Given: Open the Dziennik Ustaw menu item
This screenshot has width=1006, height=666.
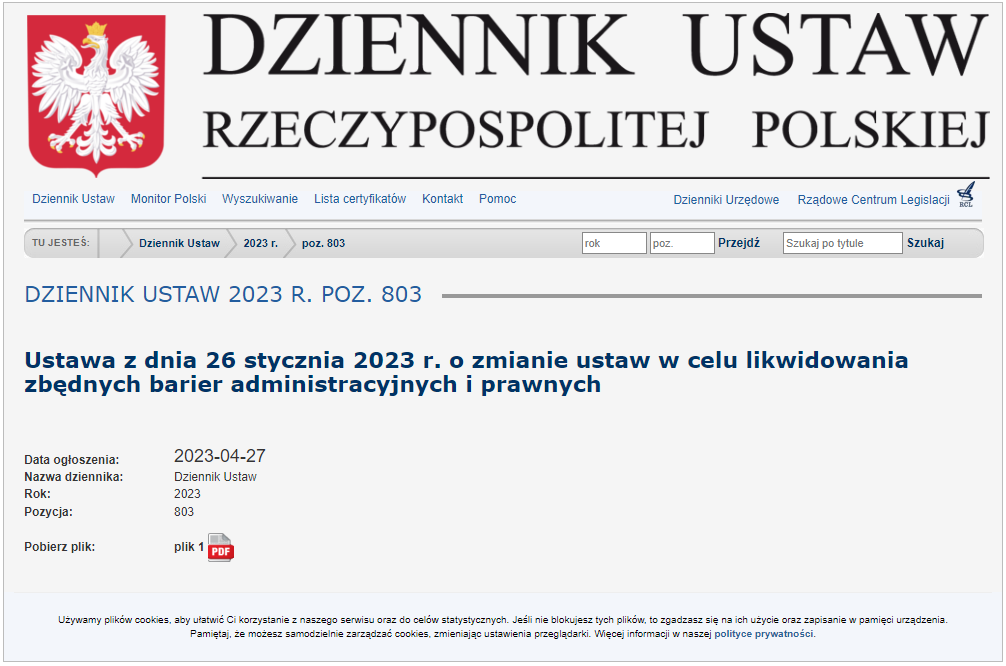Looking at the screenshot, I should tap(73, 199).
